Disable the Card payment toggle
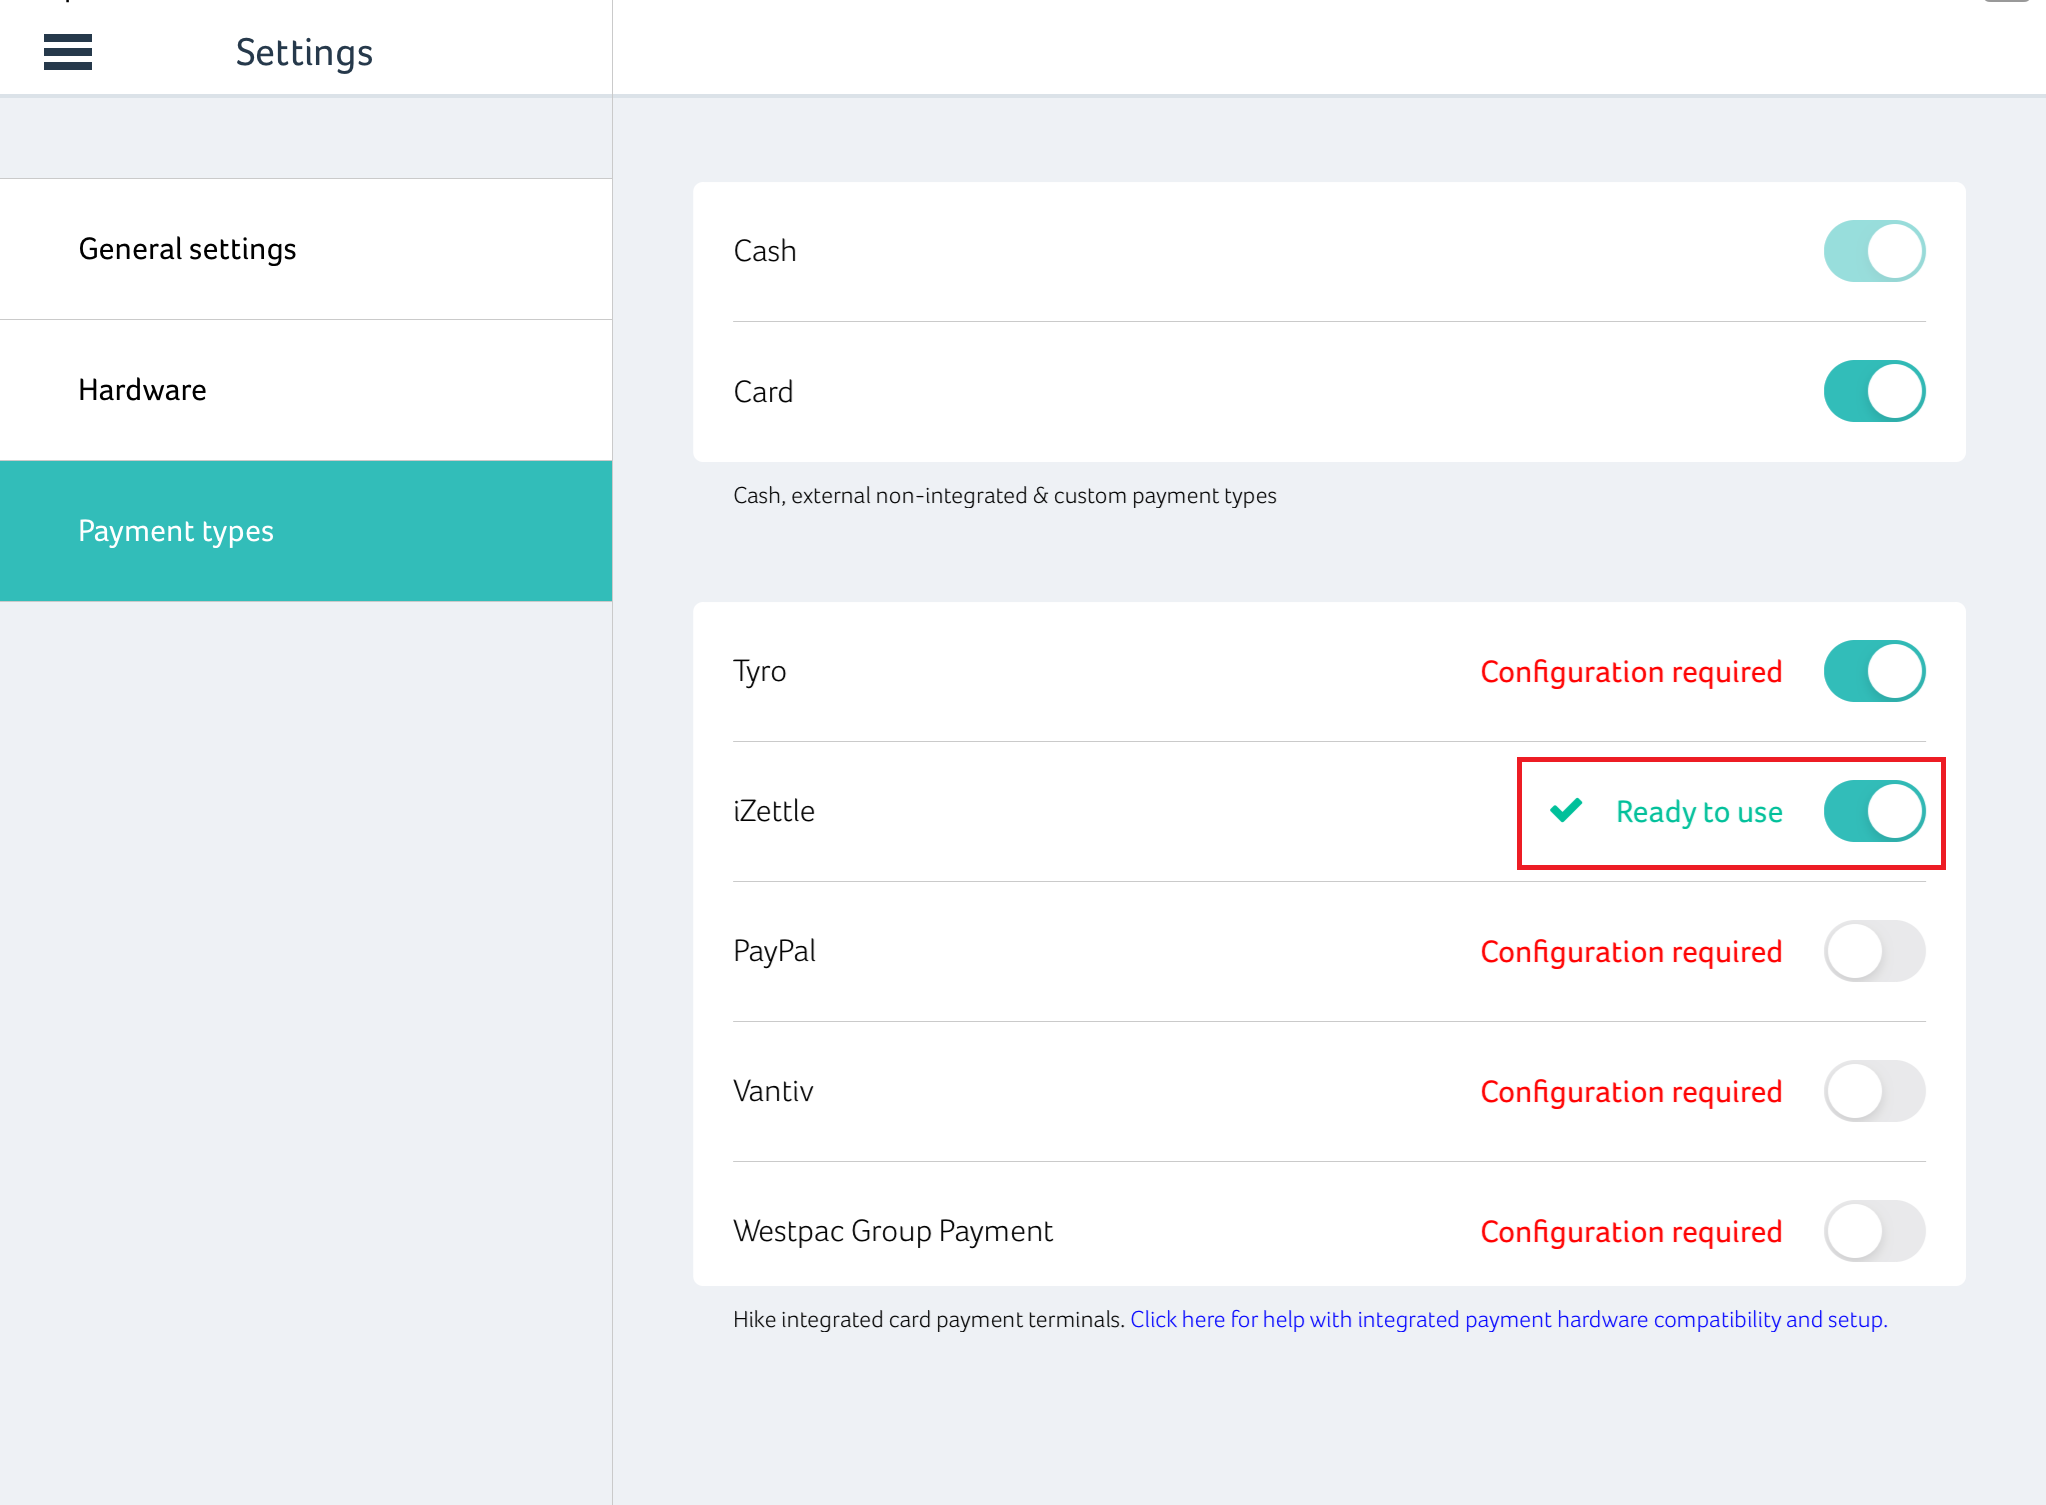 (x=1873, y=391)
